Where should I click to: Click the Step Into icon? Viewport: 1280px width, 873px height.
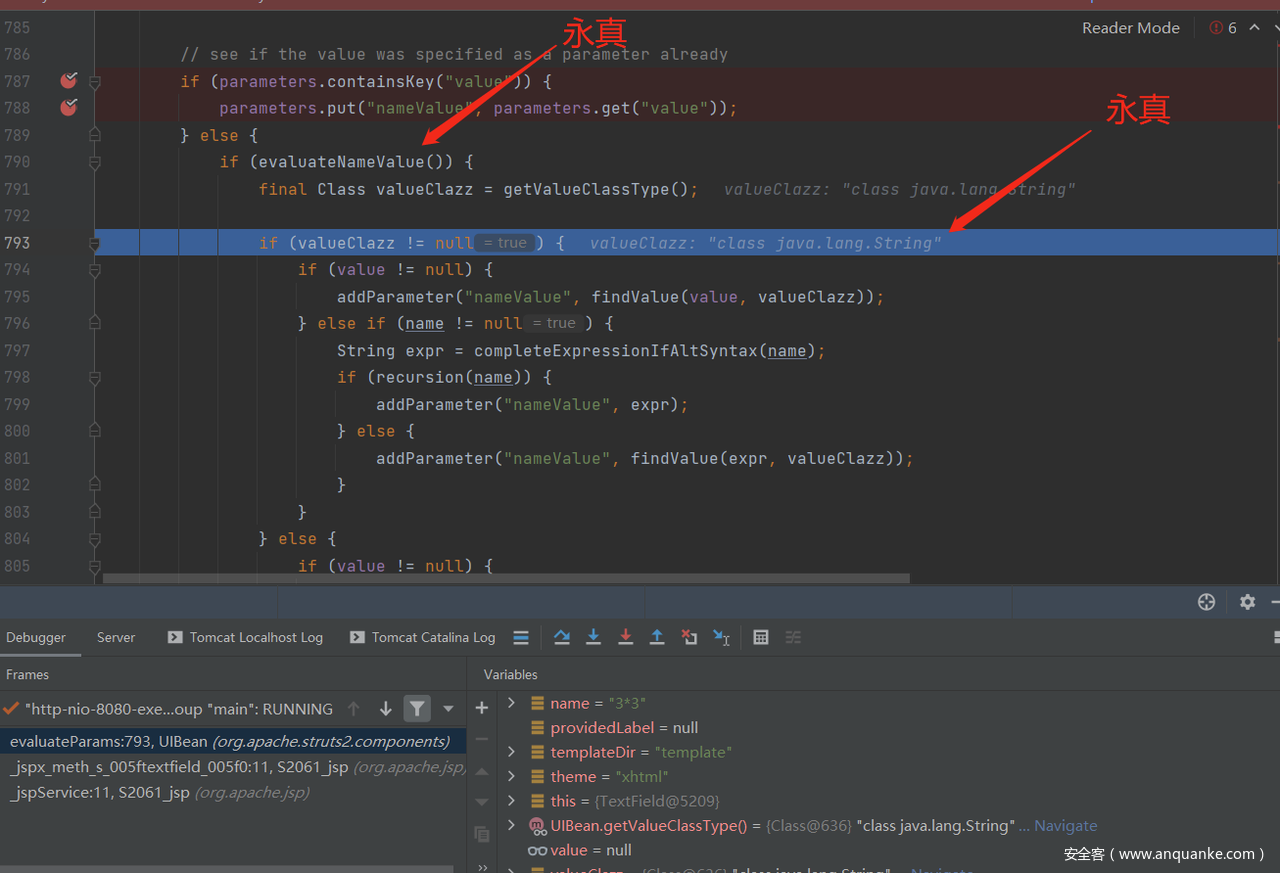pyautogui.click(x=593, y=637)
